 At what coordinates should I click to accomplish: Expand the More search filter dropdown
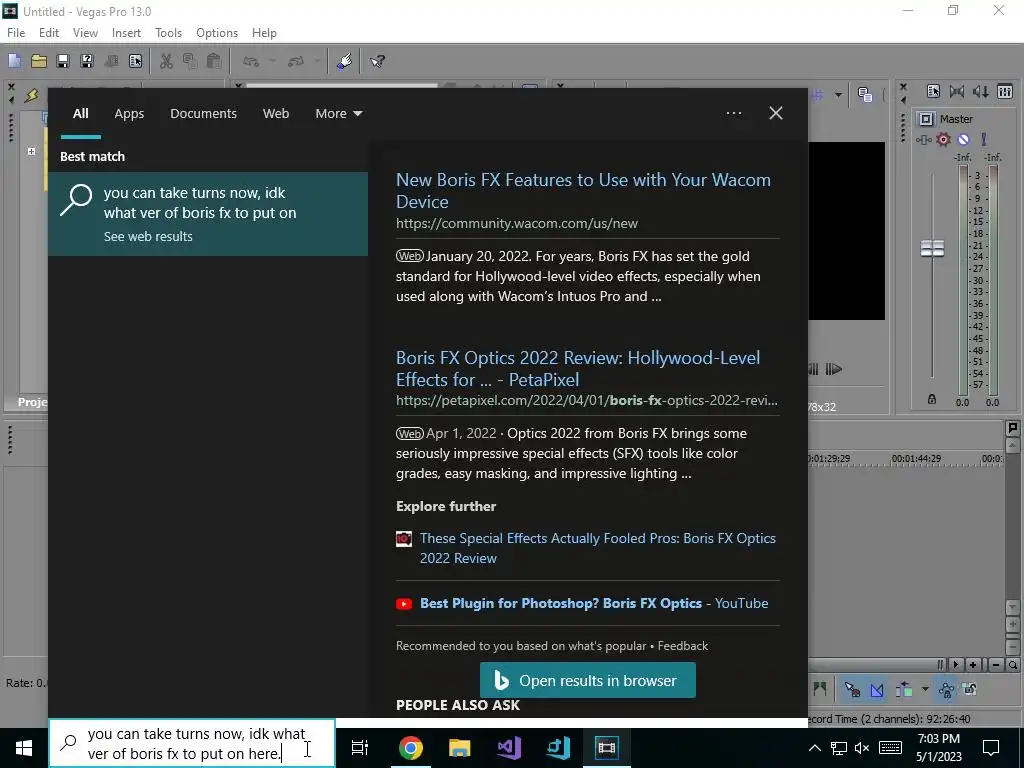tap(338, 114)
